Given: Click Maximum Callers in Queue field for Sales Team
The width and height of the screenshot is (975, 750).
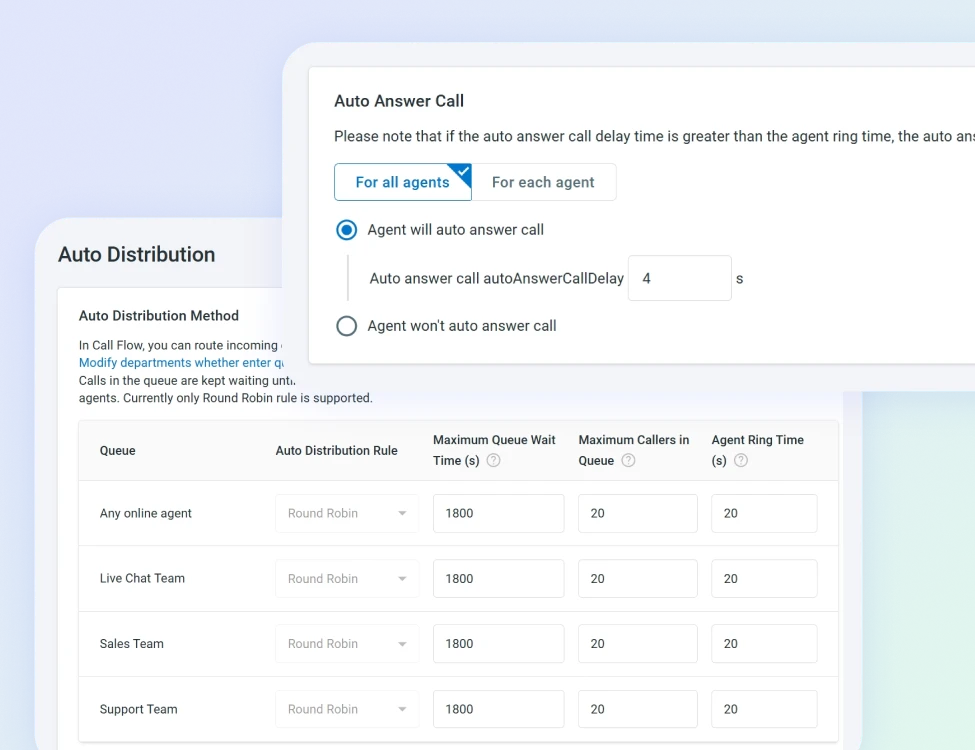Looking at the screenshot, I should [x=637, y=644].
